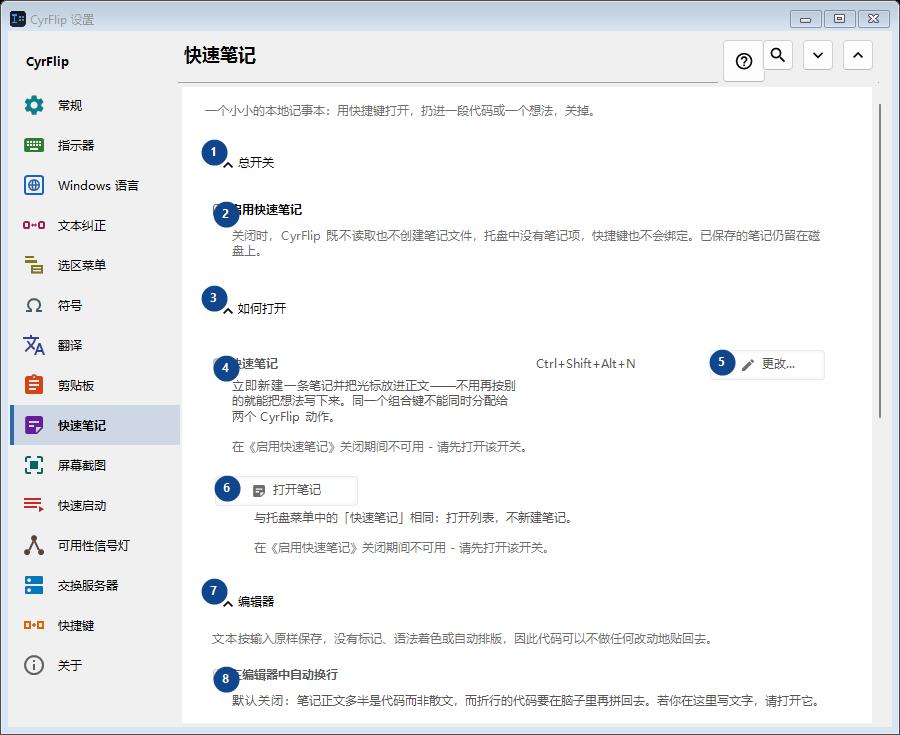
Task: Click the General gear icon in the sidebar
Action: pyautogui.click(x=34, y=105)
